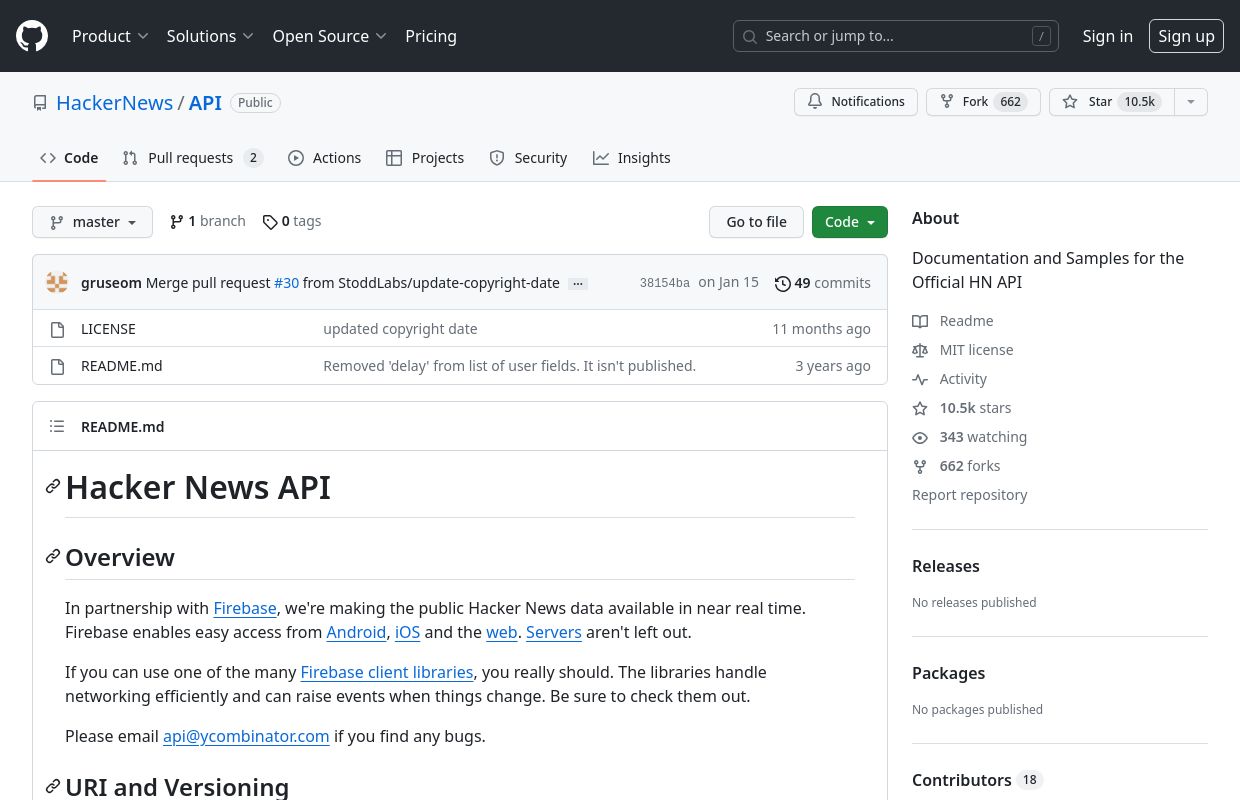Image resolution: width=1240 pixels, height=800 pixels.
Task: Open the Firebase client libraries link
Action: (387, 672)
